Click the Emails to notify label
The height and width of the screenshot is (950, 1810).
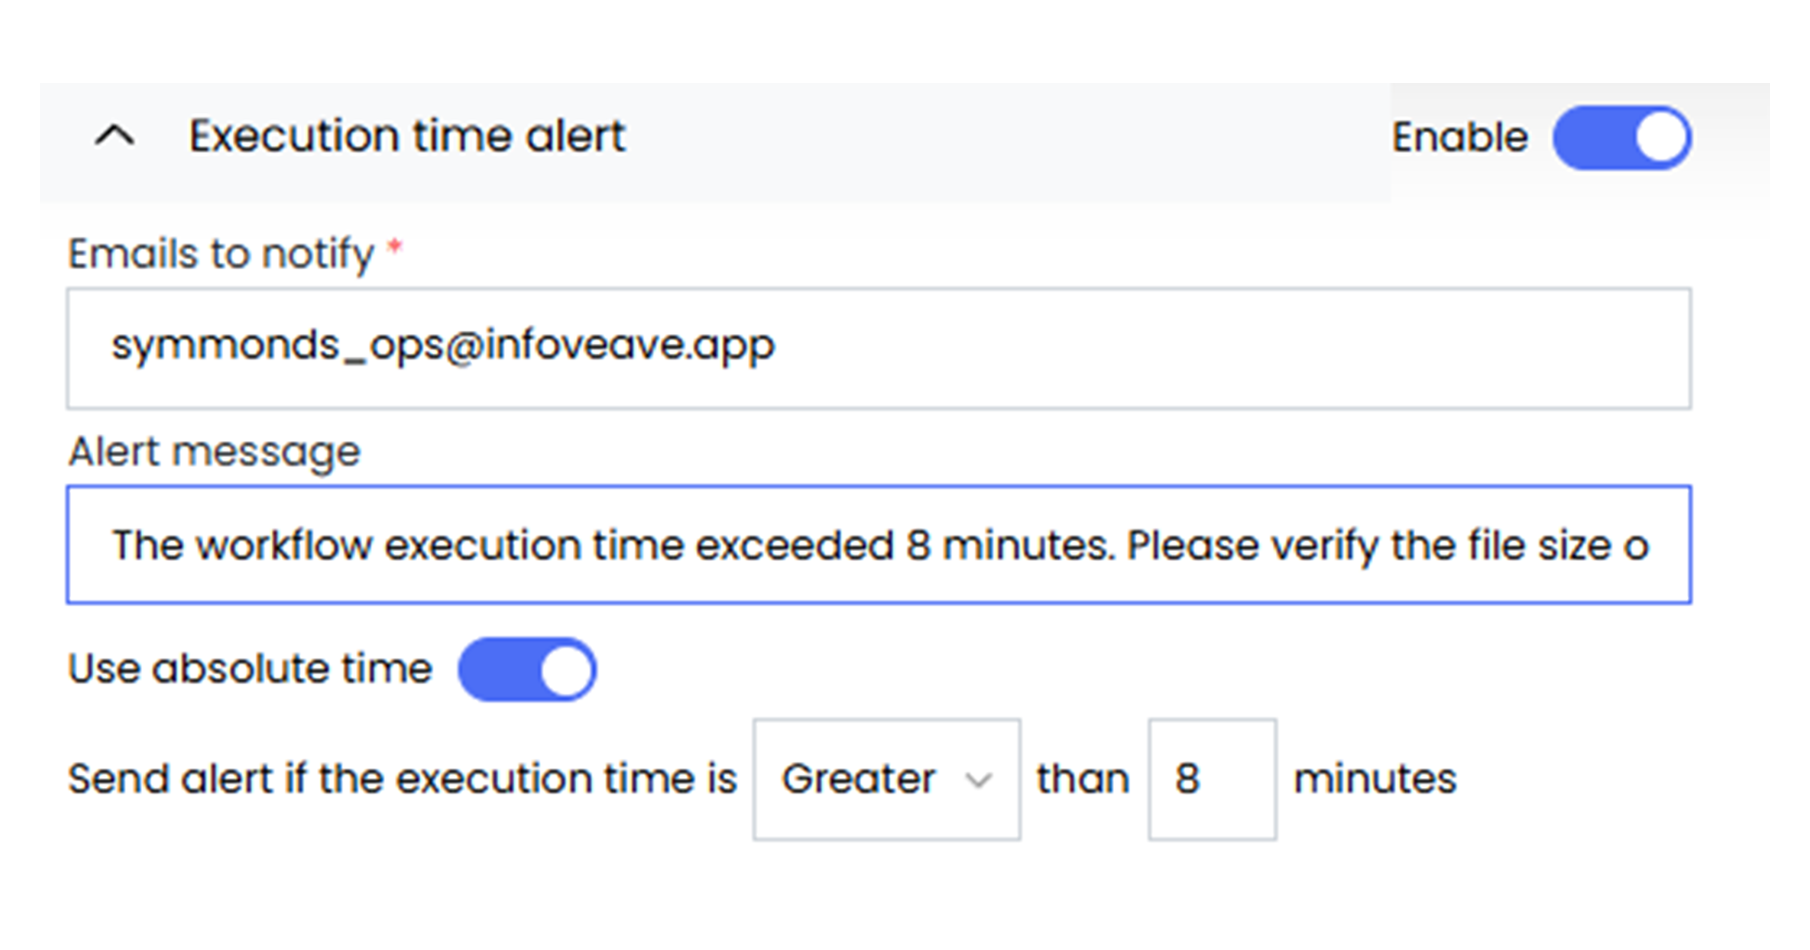point(220,254)
